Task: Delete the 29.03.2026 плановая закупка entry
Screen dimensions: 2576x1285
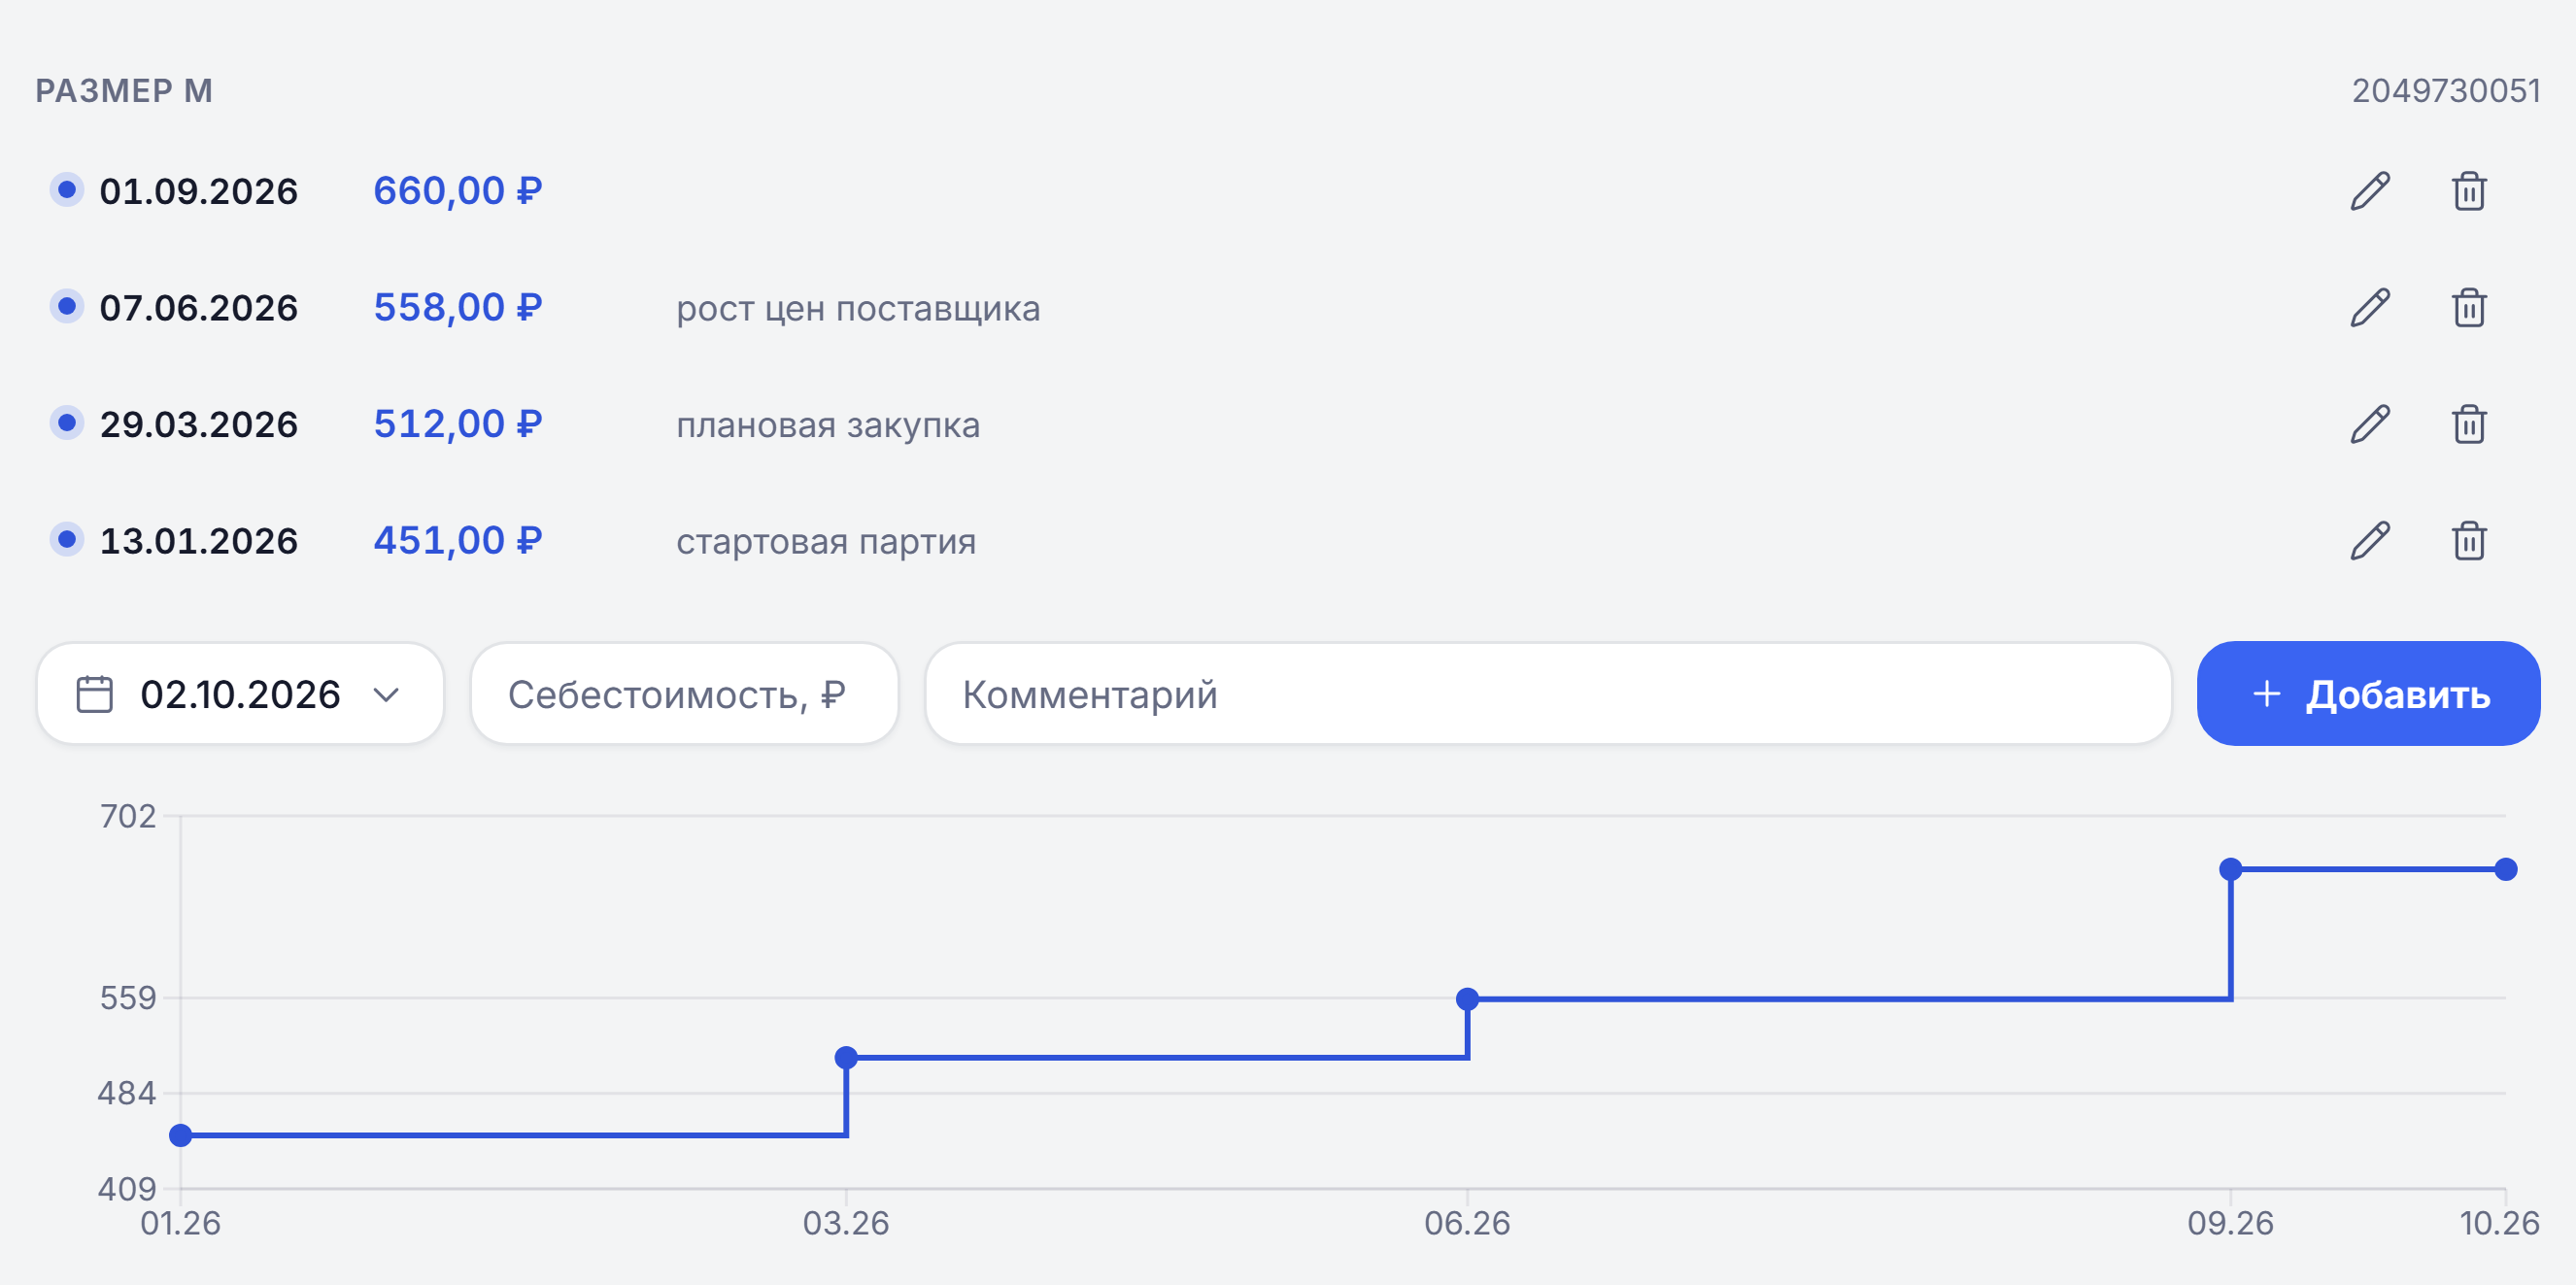Action: coord(2468,424)
